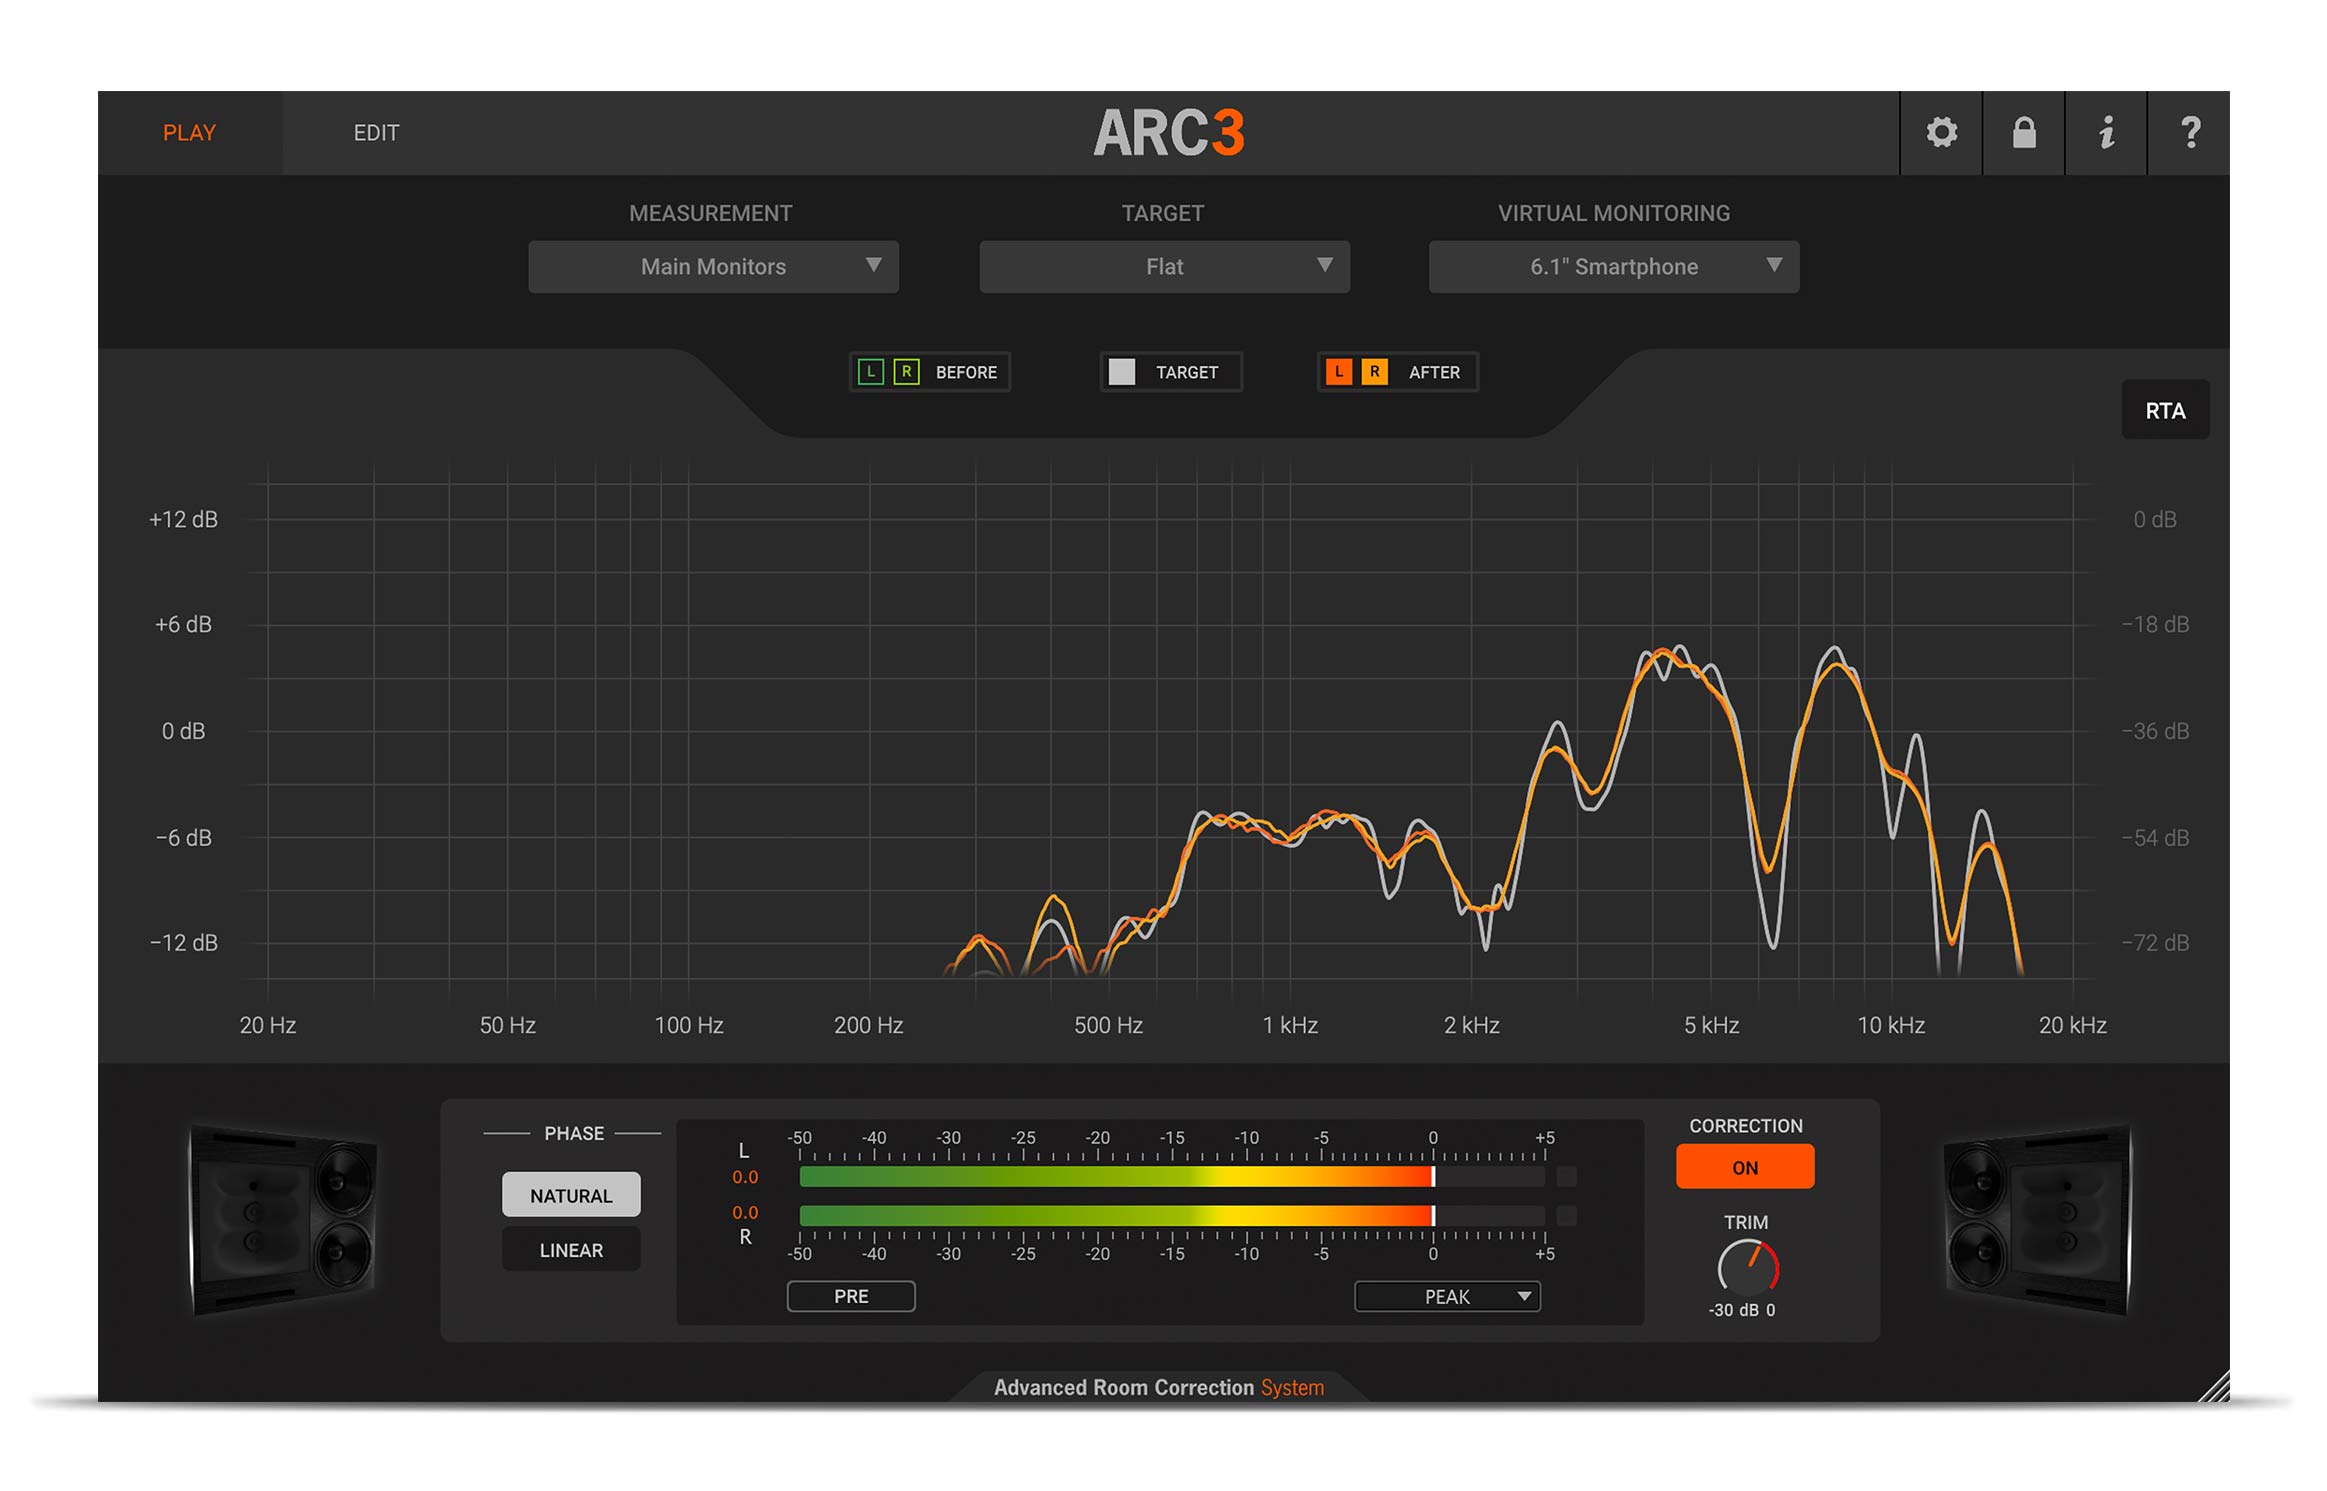This screenshot has width=2327, height=1491.
Task: Click the Advanced Room Correction System footer
Action: click(1159, 1387)
